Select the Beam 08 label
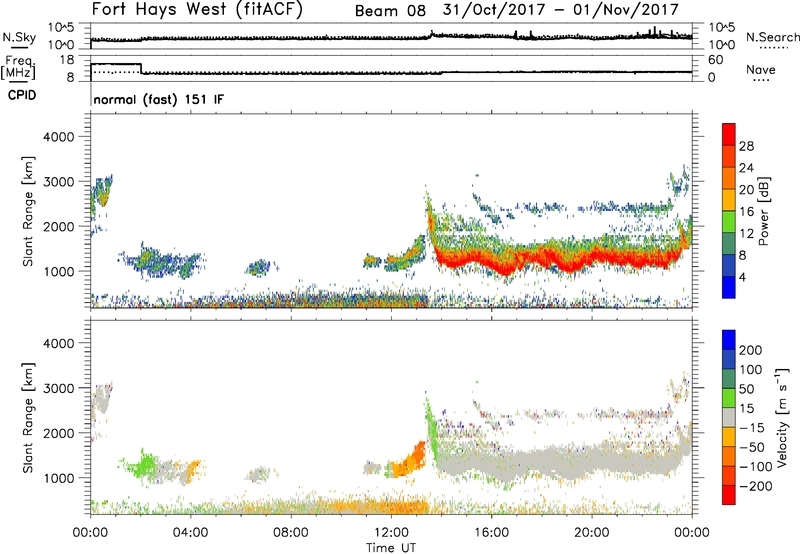The width and height of the screenshot is (800, 554). click(390, 11)
